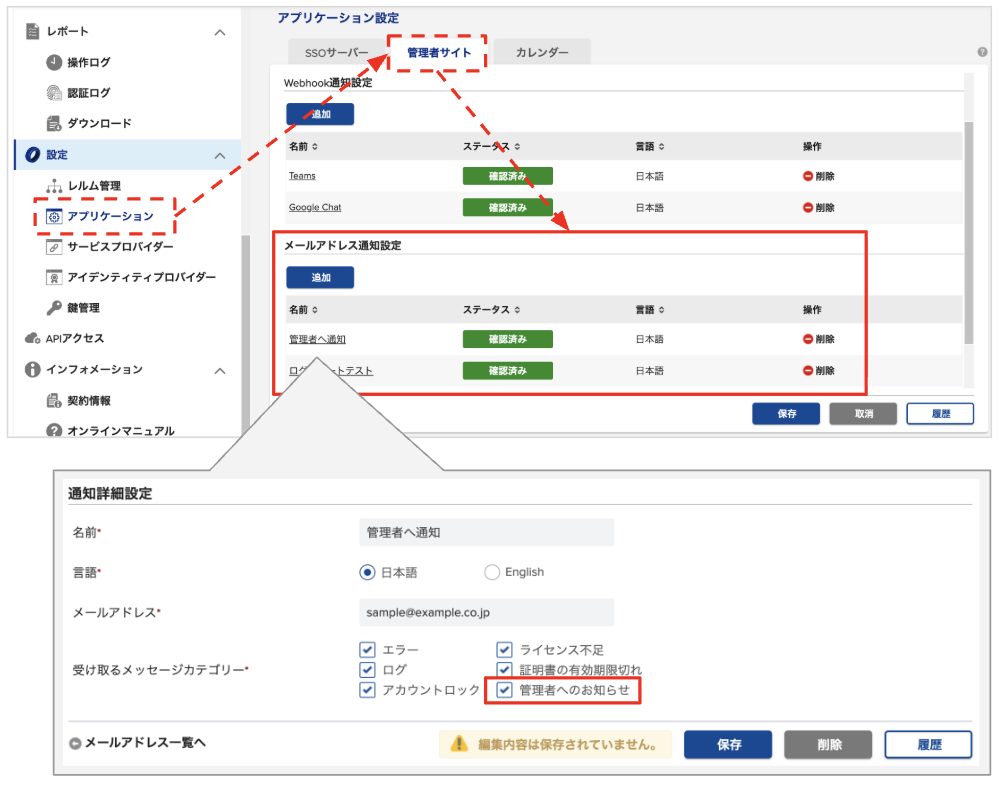Toggle the アカウントロック checkbox
Image resolution: width=1002 pixels, height=786 pixels.
tap(367, 690)
